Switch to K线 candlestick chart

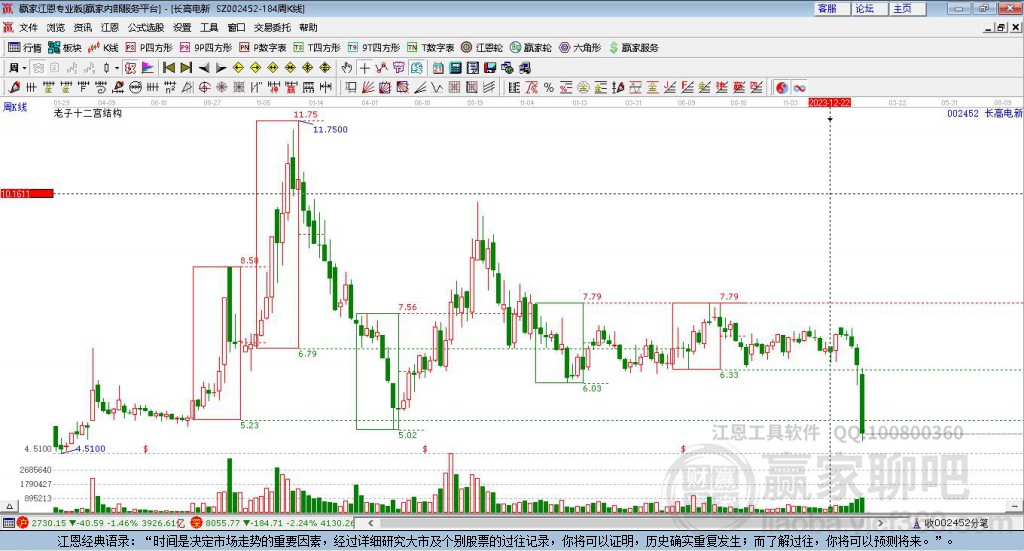coord(103,48)
